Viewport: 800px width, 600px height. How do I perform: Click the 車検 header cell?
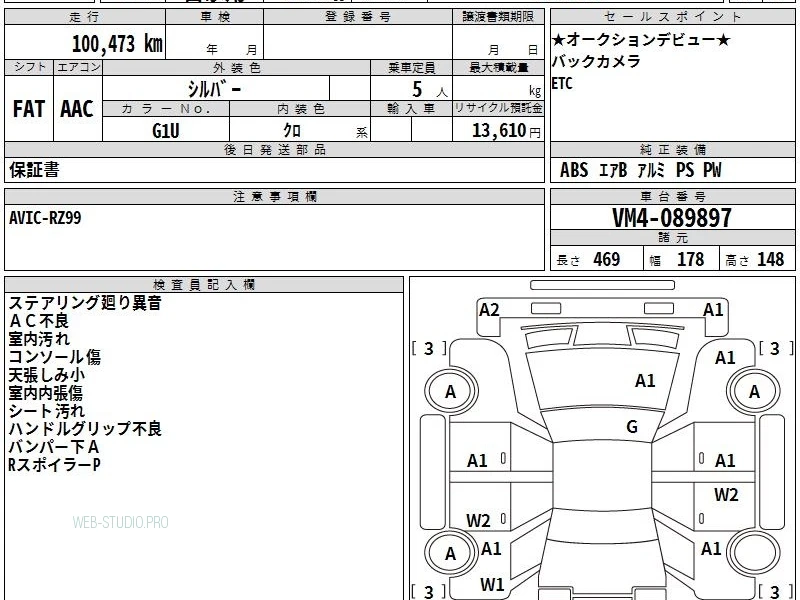215,17
